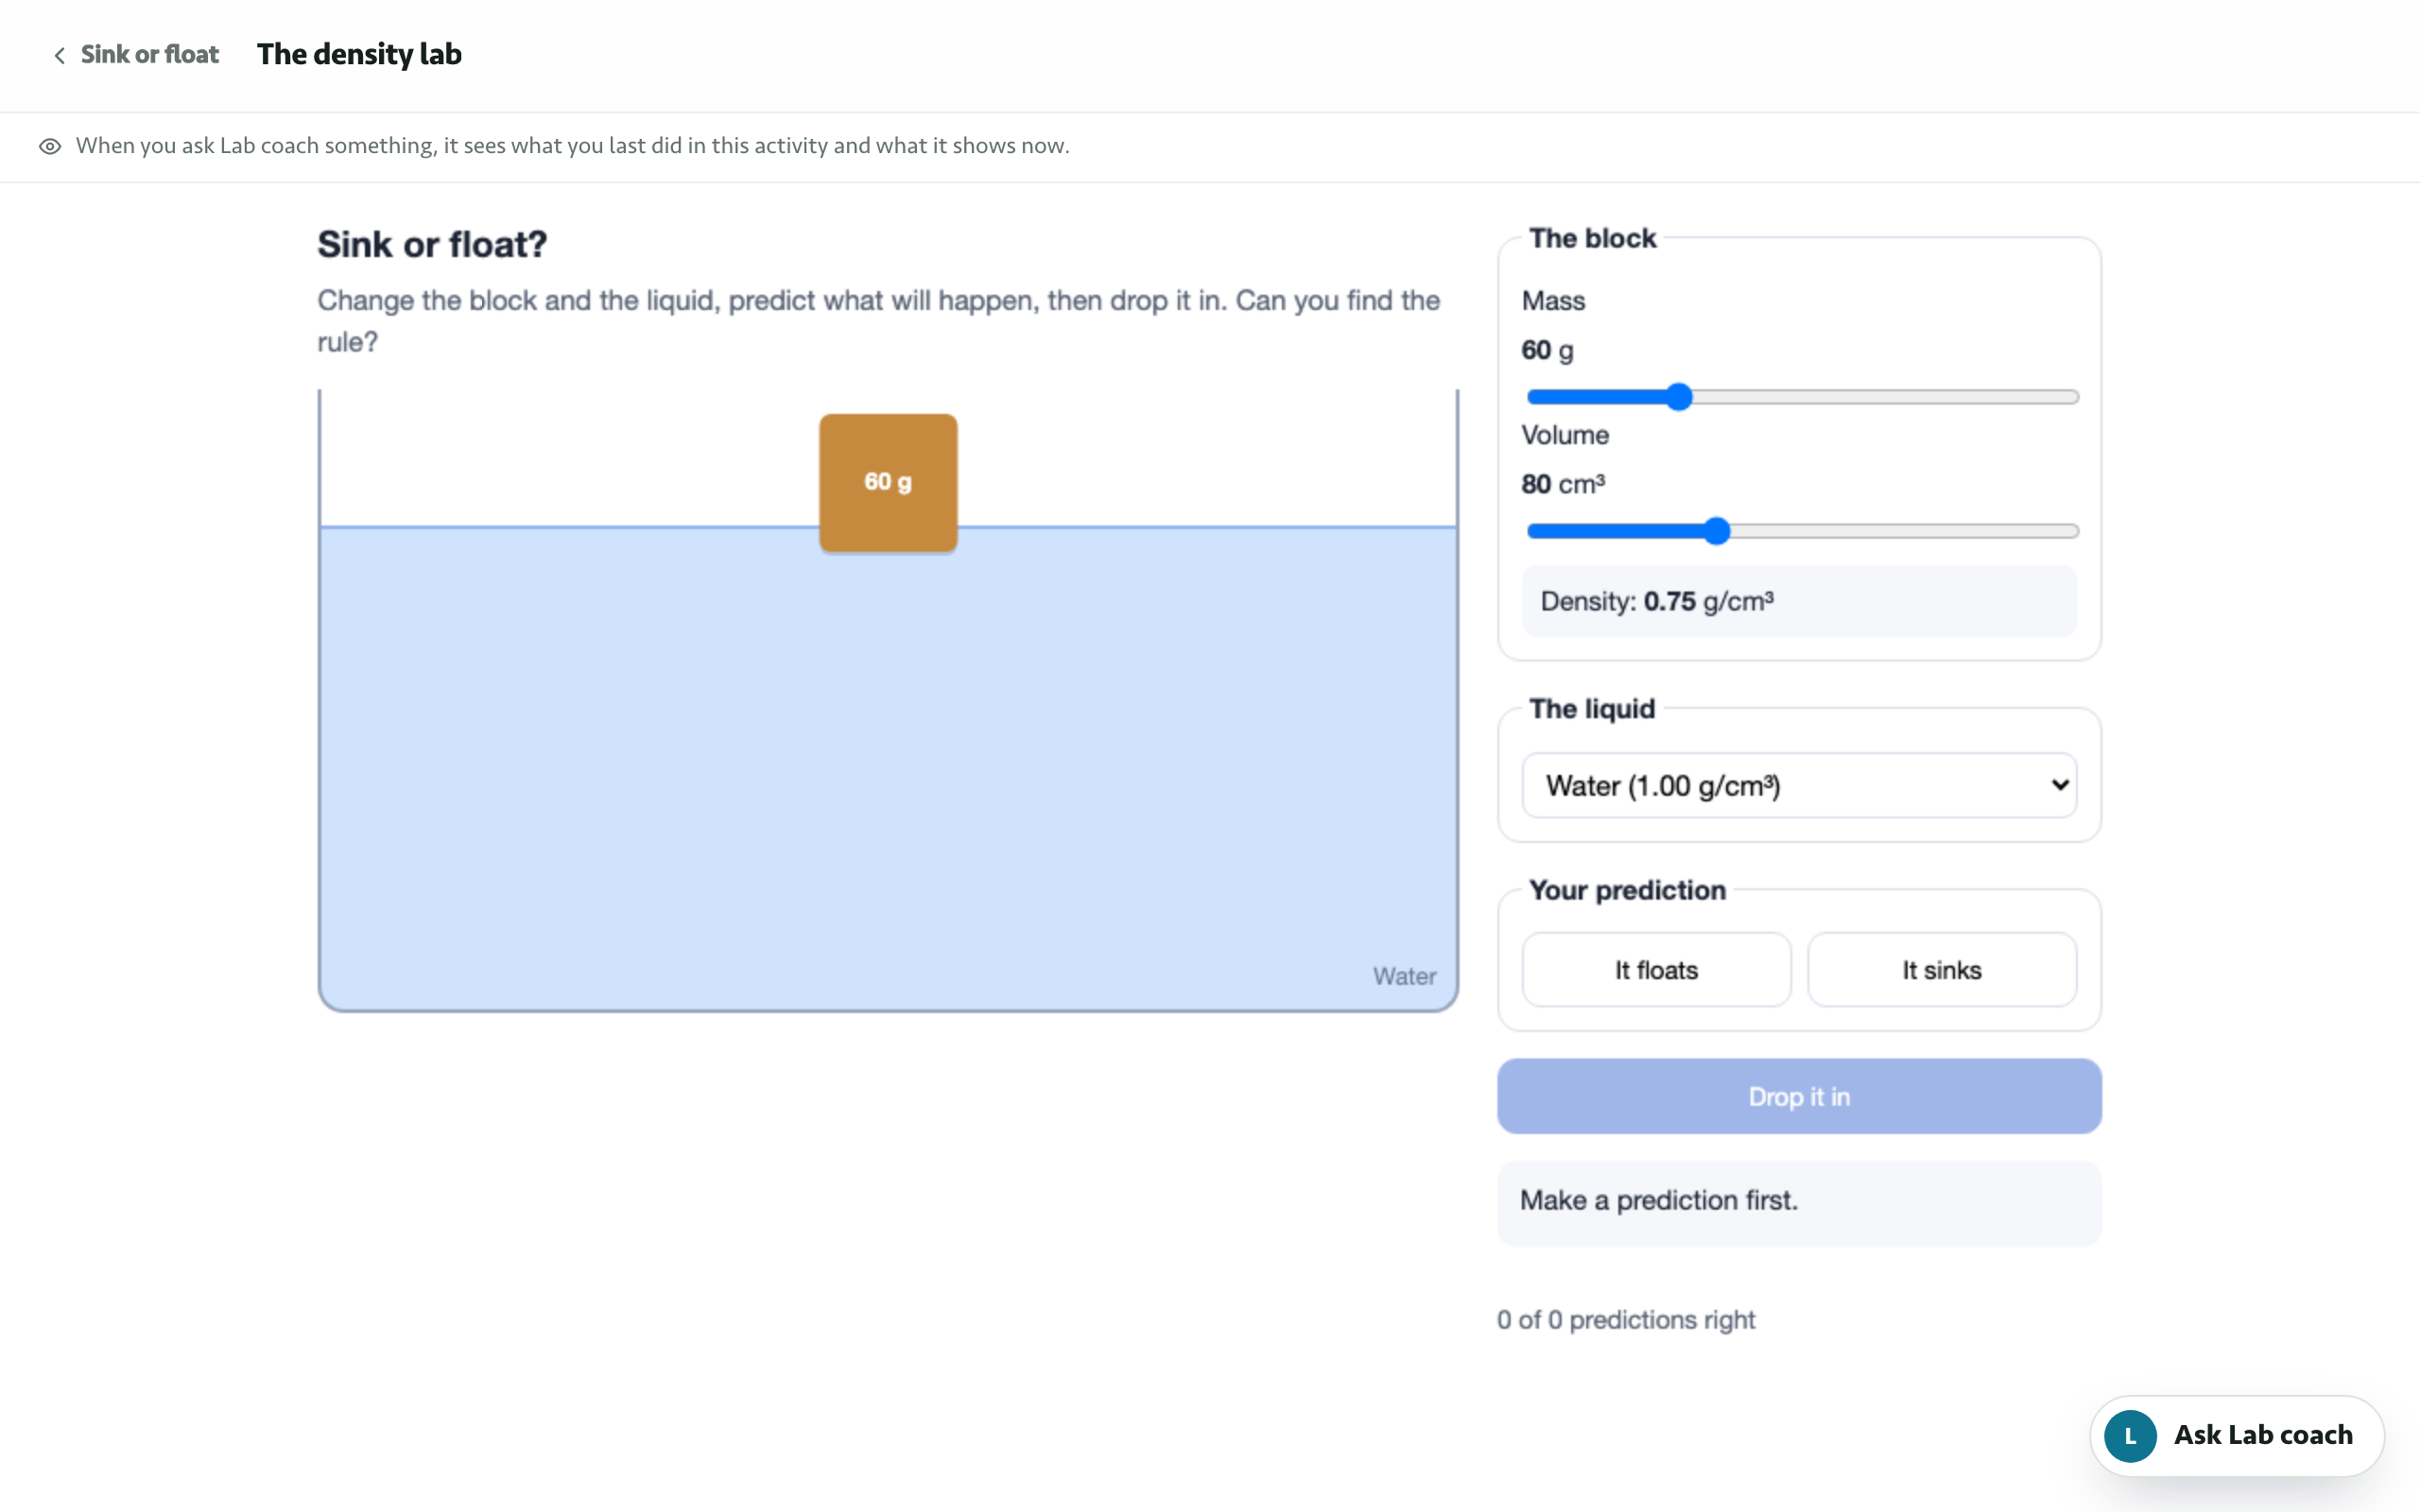Click the Drop it in button
This screenshot has height=1512, width=2420.
click(1799, 1096)
